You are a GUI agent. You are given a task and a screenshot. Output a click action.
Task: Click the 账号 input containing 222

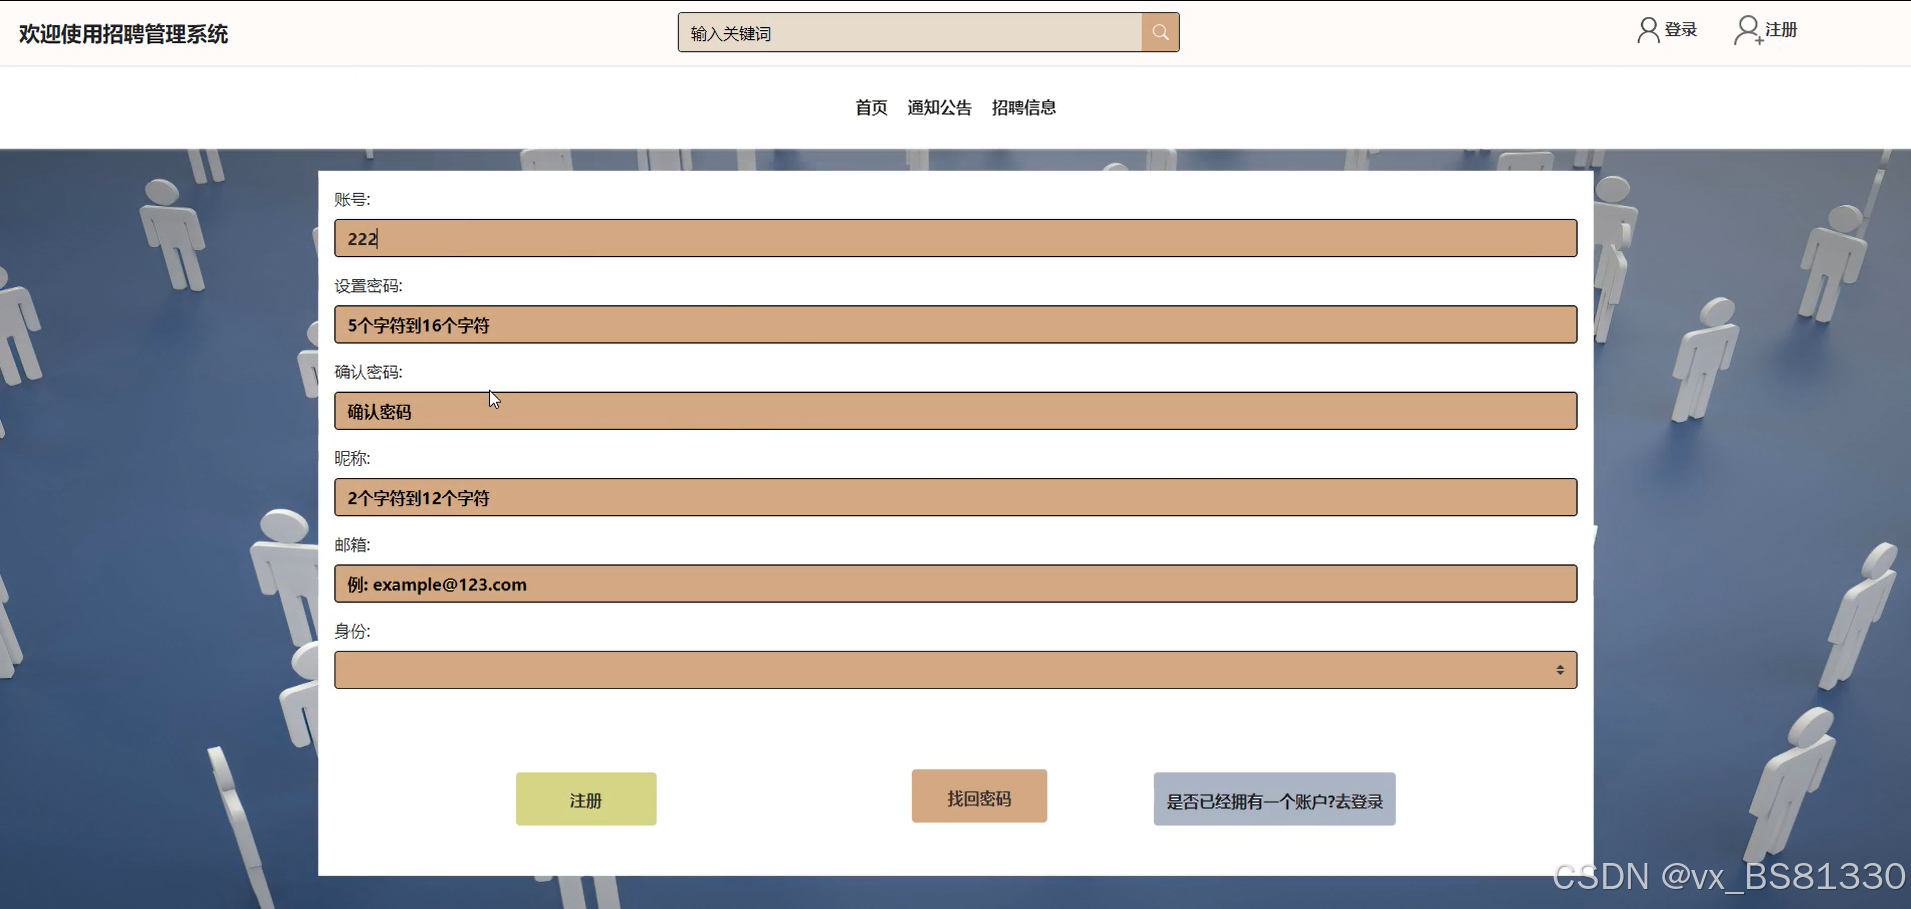[x=955, y=238]
